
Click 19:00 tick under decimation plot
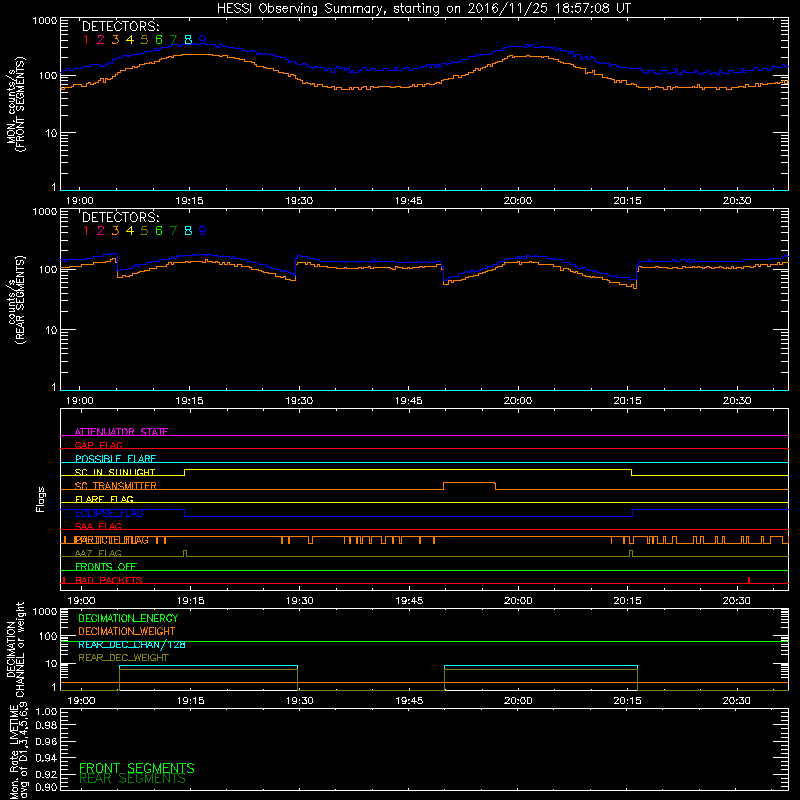point(81,701)
